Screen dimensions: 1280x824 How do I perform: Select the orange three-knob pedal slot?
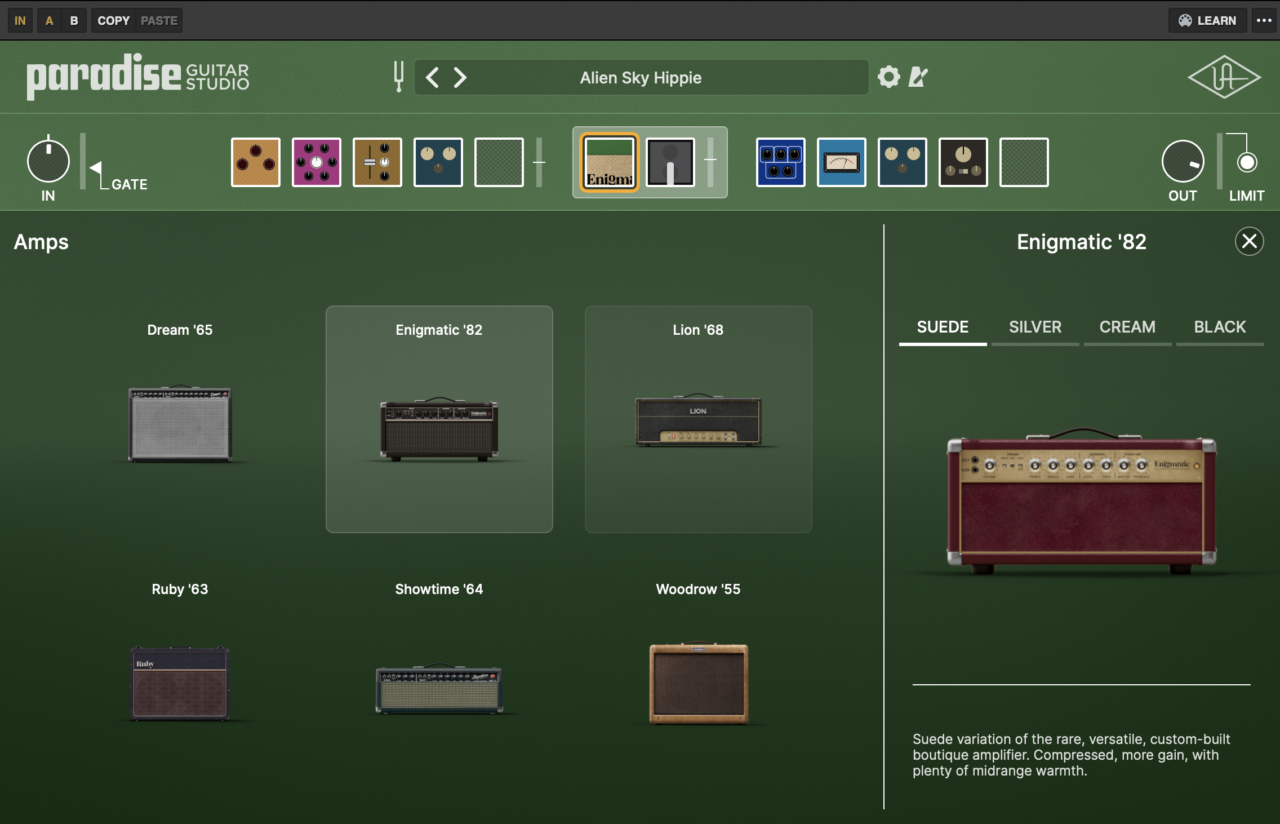256,162
